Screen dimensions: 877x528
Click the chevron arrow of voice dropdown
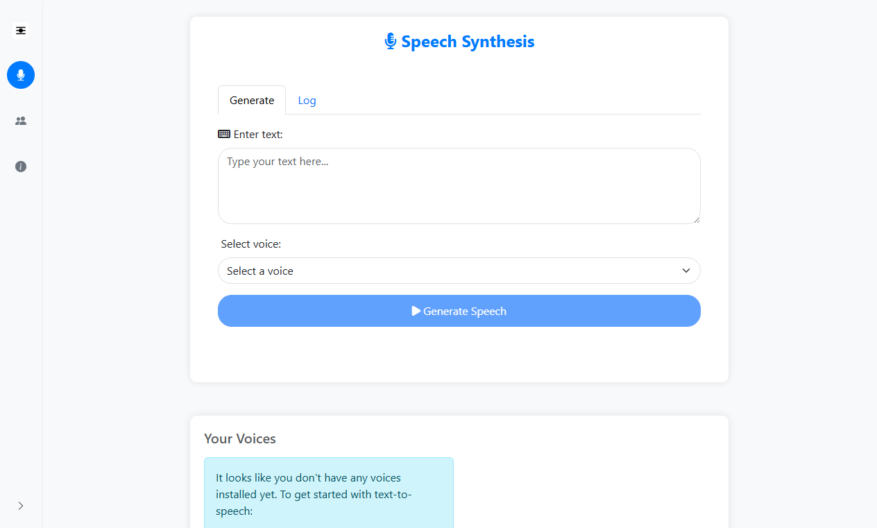click(686, 271)
